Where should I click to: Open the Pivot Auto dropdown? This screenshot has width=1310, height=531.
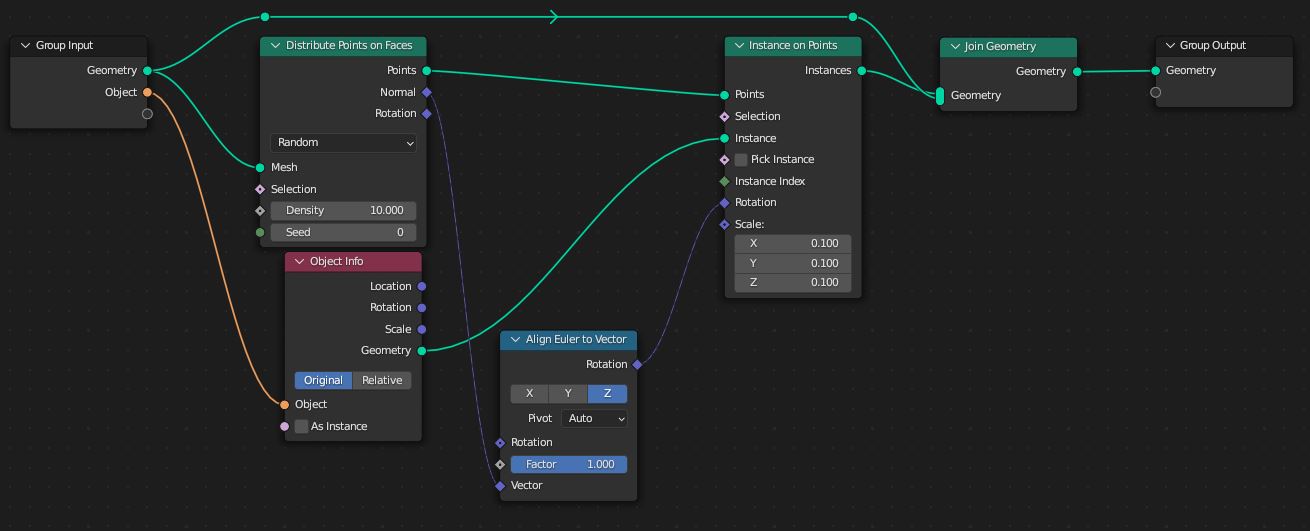tap(594, 419)
